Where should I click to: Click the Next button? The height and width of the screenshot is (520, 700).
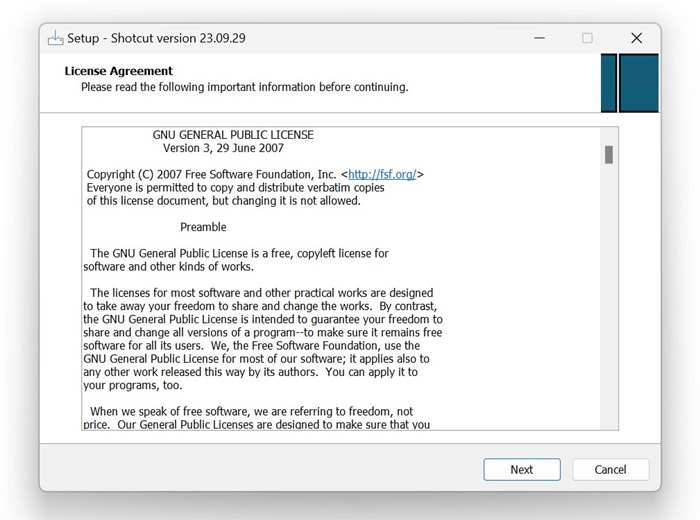point(521,470)
